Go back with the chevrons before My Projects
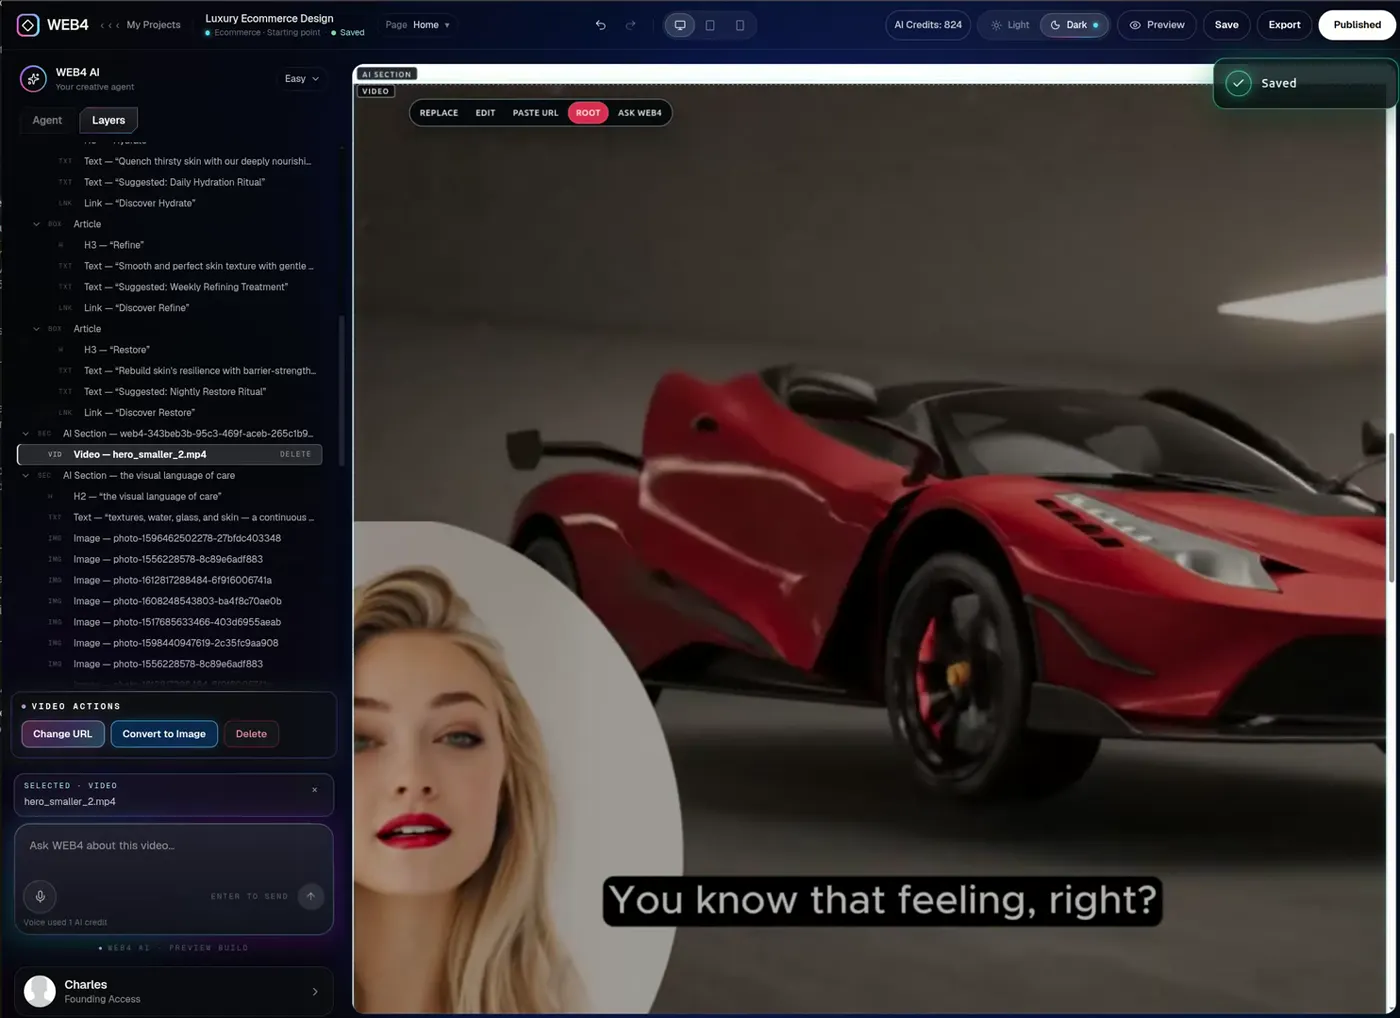Screen dimensions: 1400x1018 (x=110, y=25)
